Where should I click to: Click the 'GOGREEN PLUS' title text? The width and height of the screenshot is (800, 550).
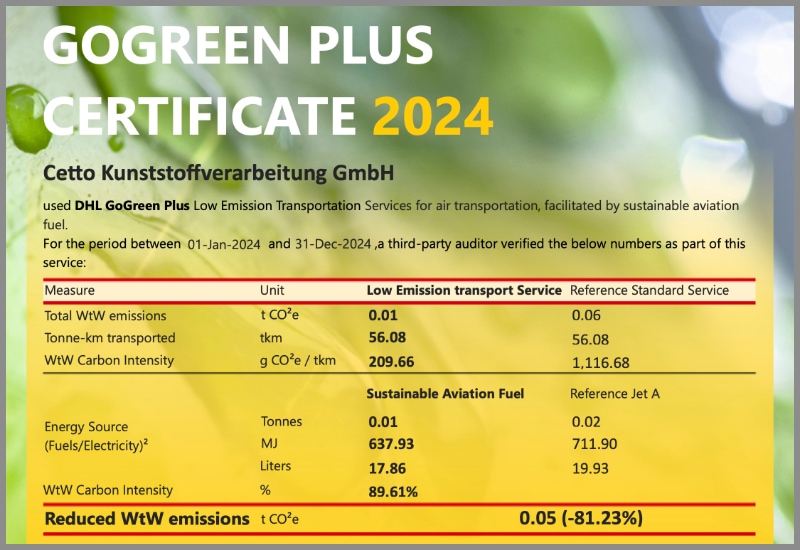point(238,45)
